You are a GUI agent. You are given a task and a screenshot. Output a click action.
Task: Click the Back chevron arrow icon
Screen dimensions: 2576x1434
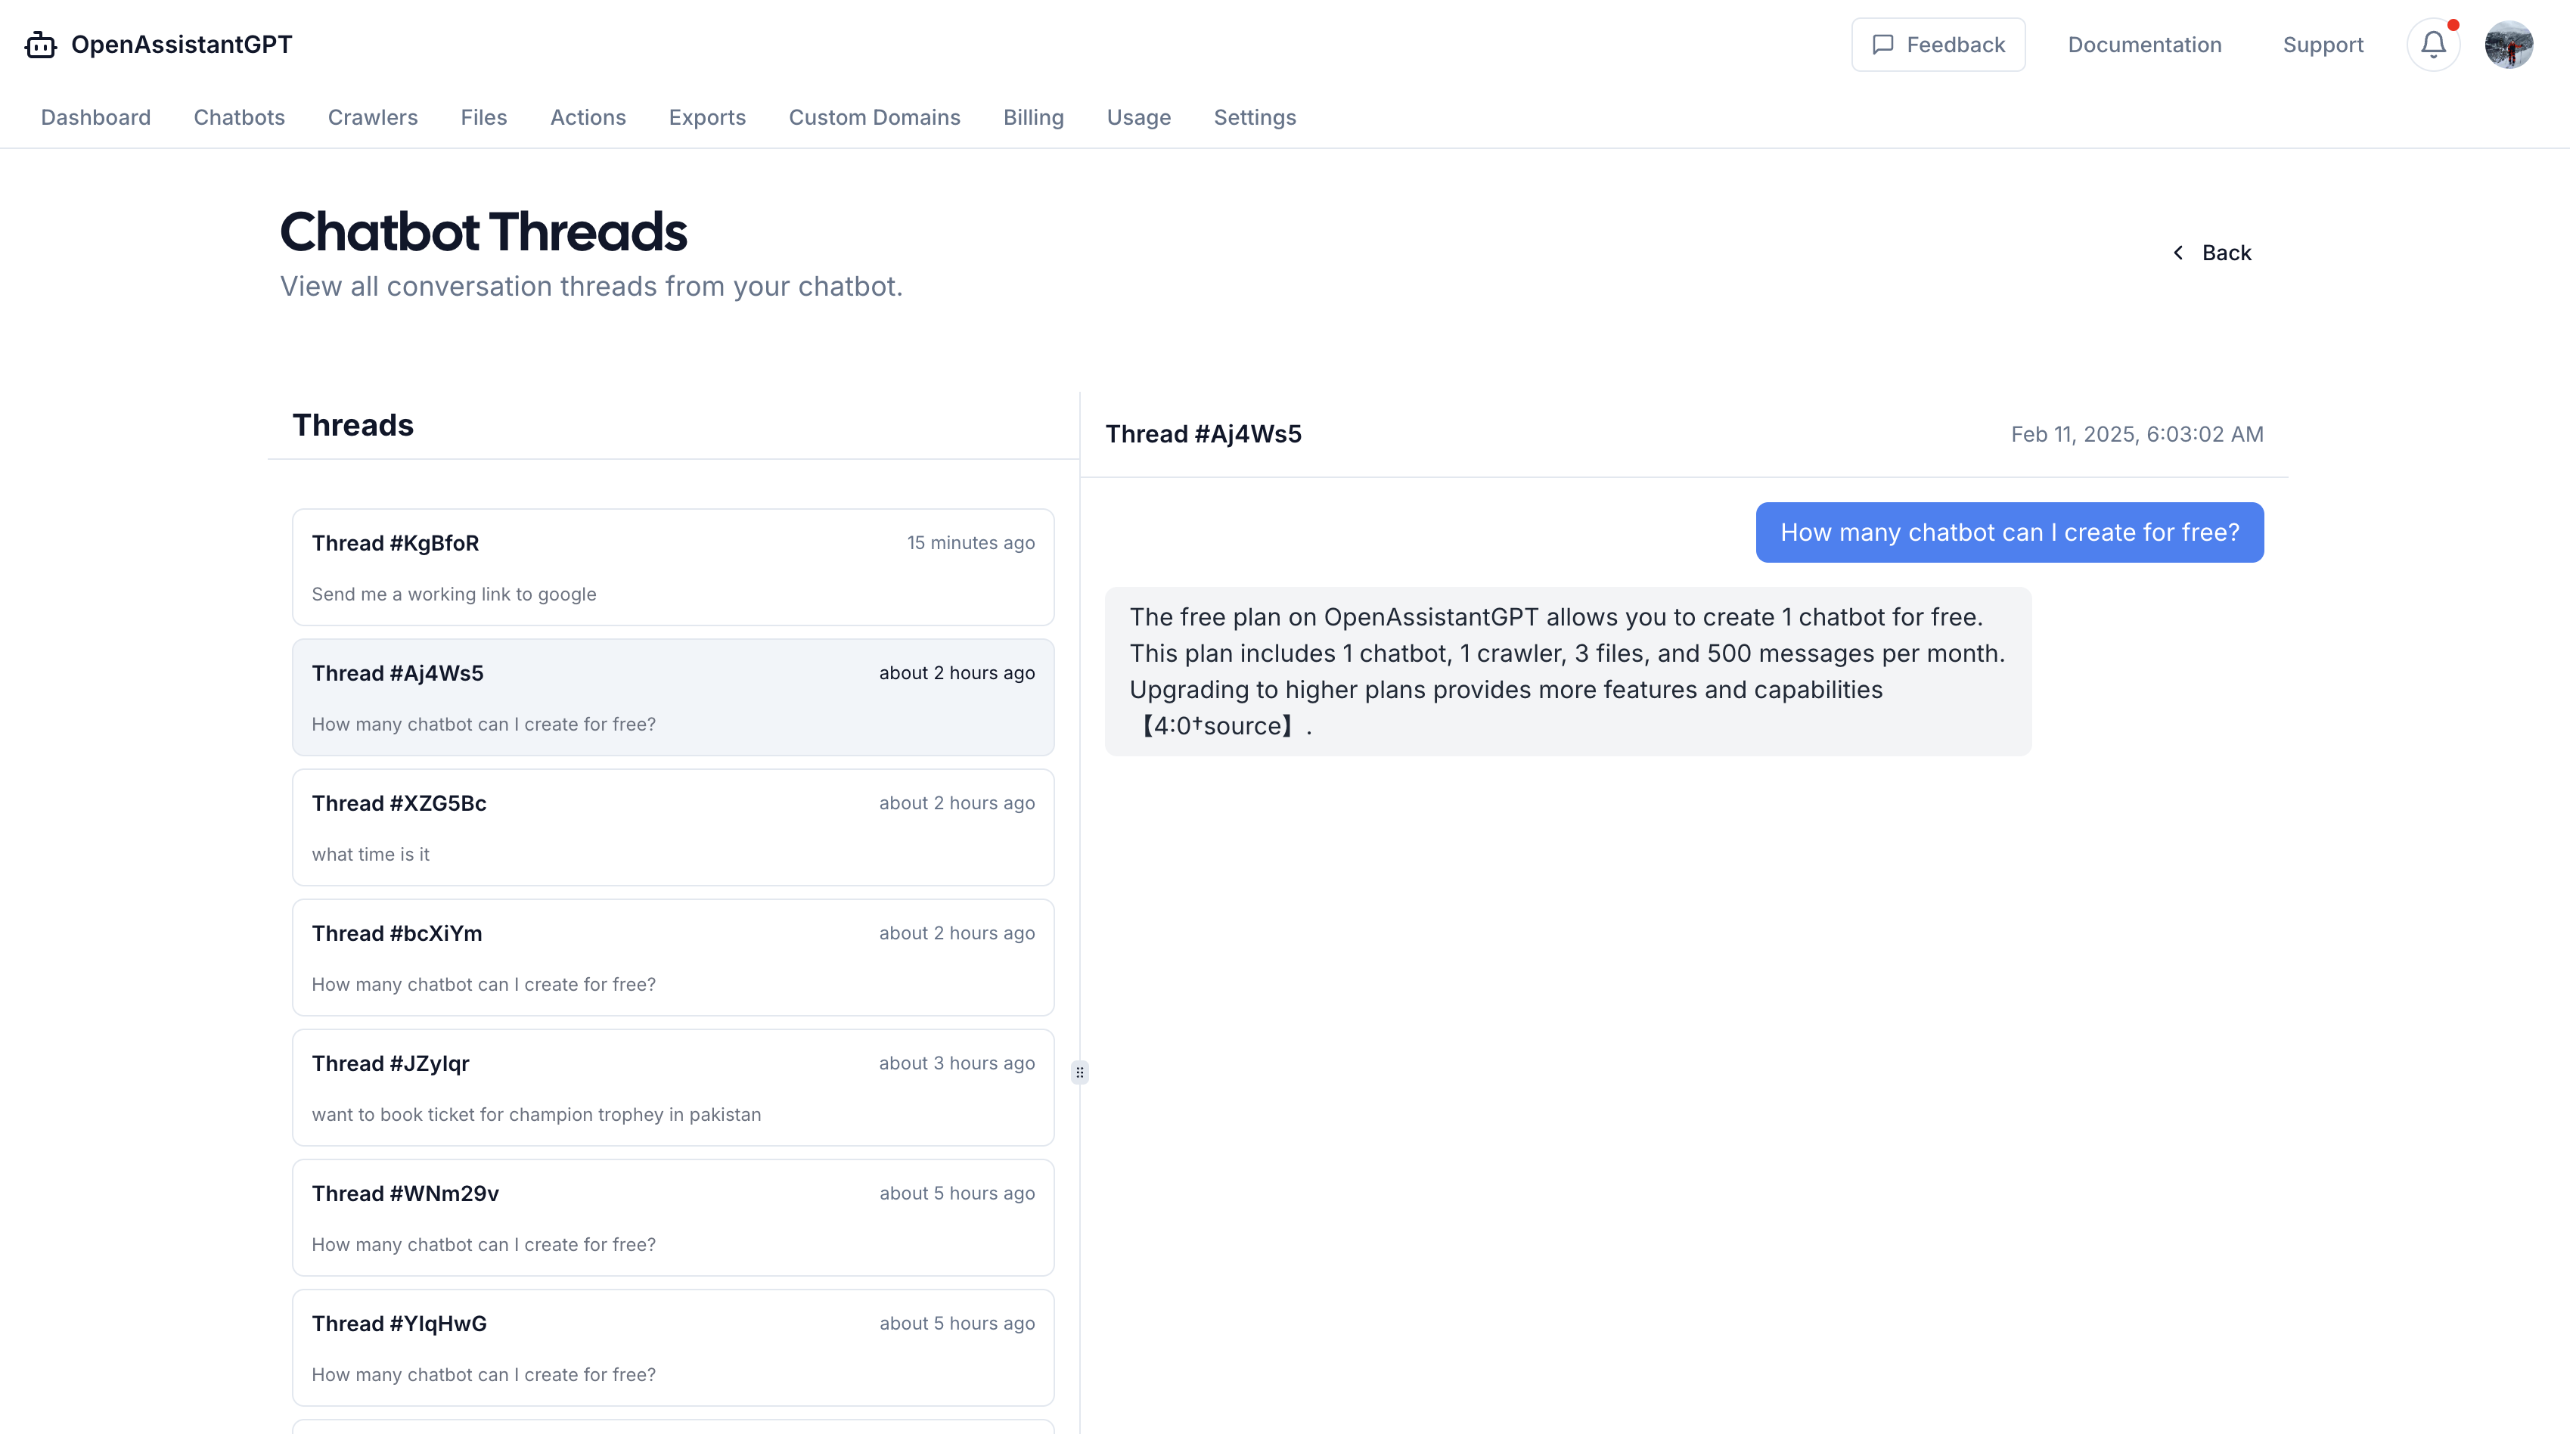click(2177, 253)
